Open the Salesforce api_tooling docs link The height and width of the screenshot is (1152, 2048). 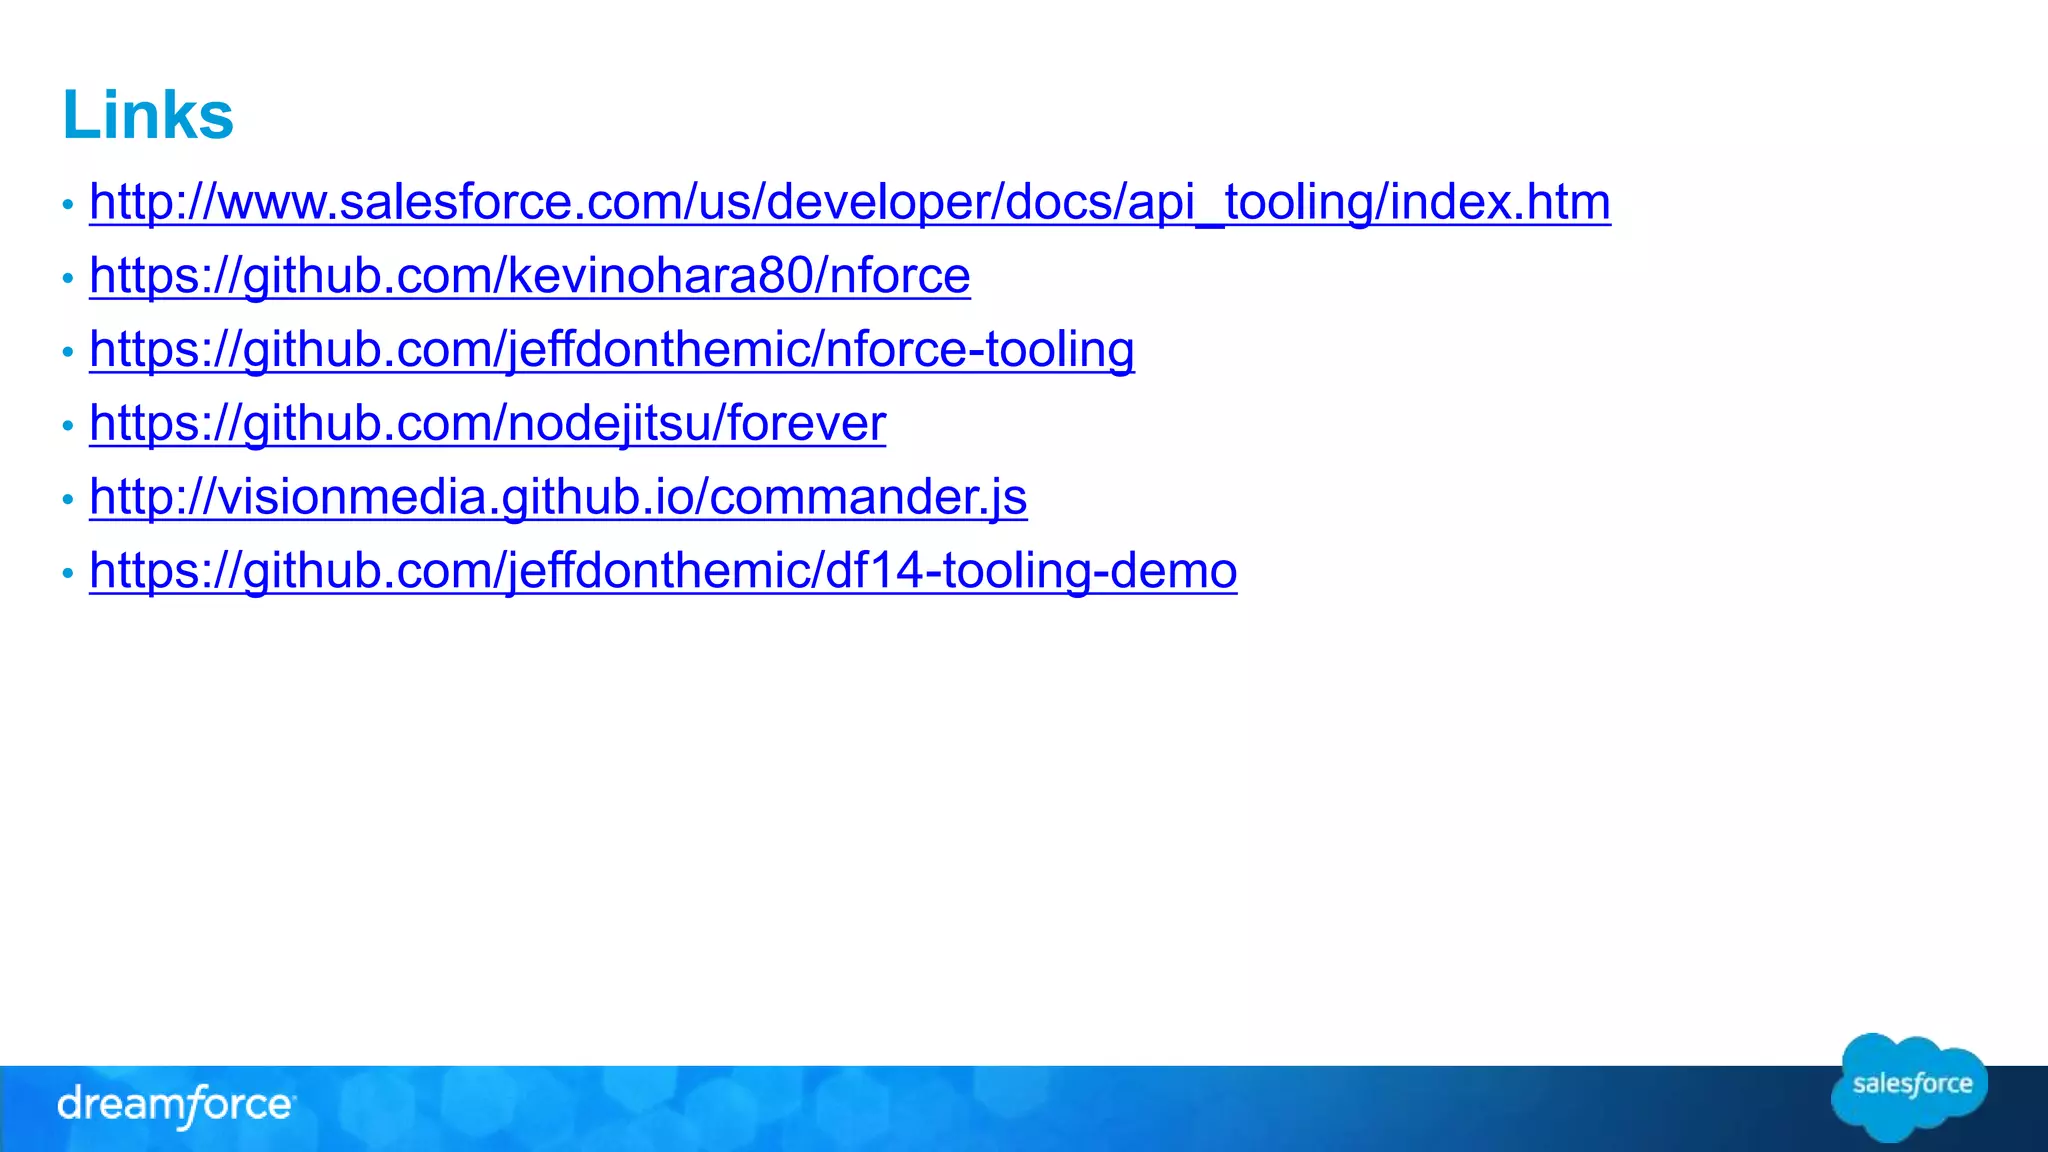pyautogui.click(x=850, y=203)
